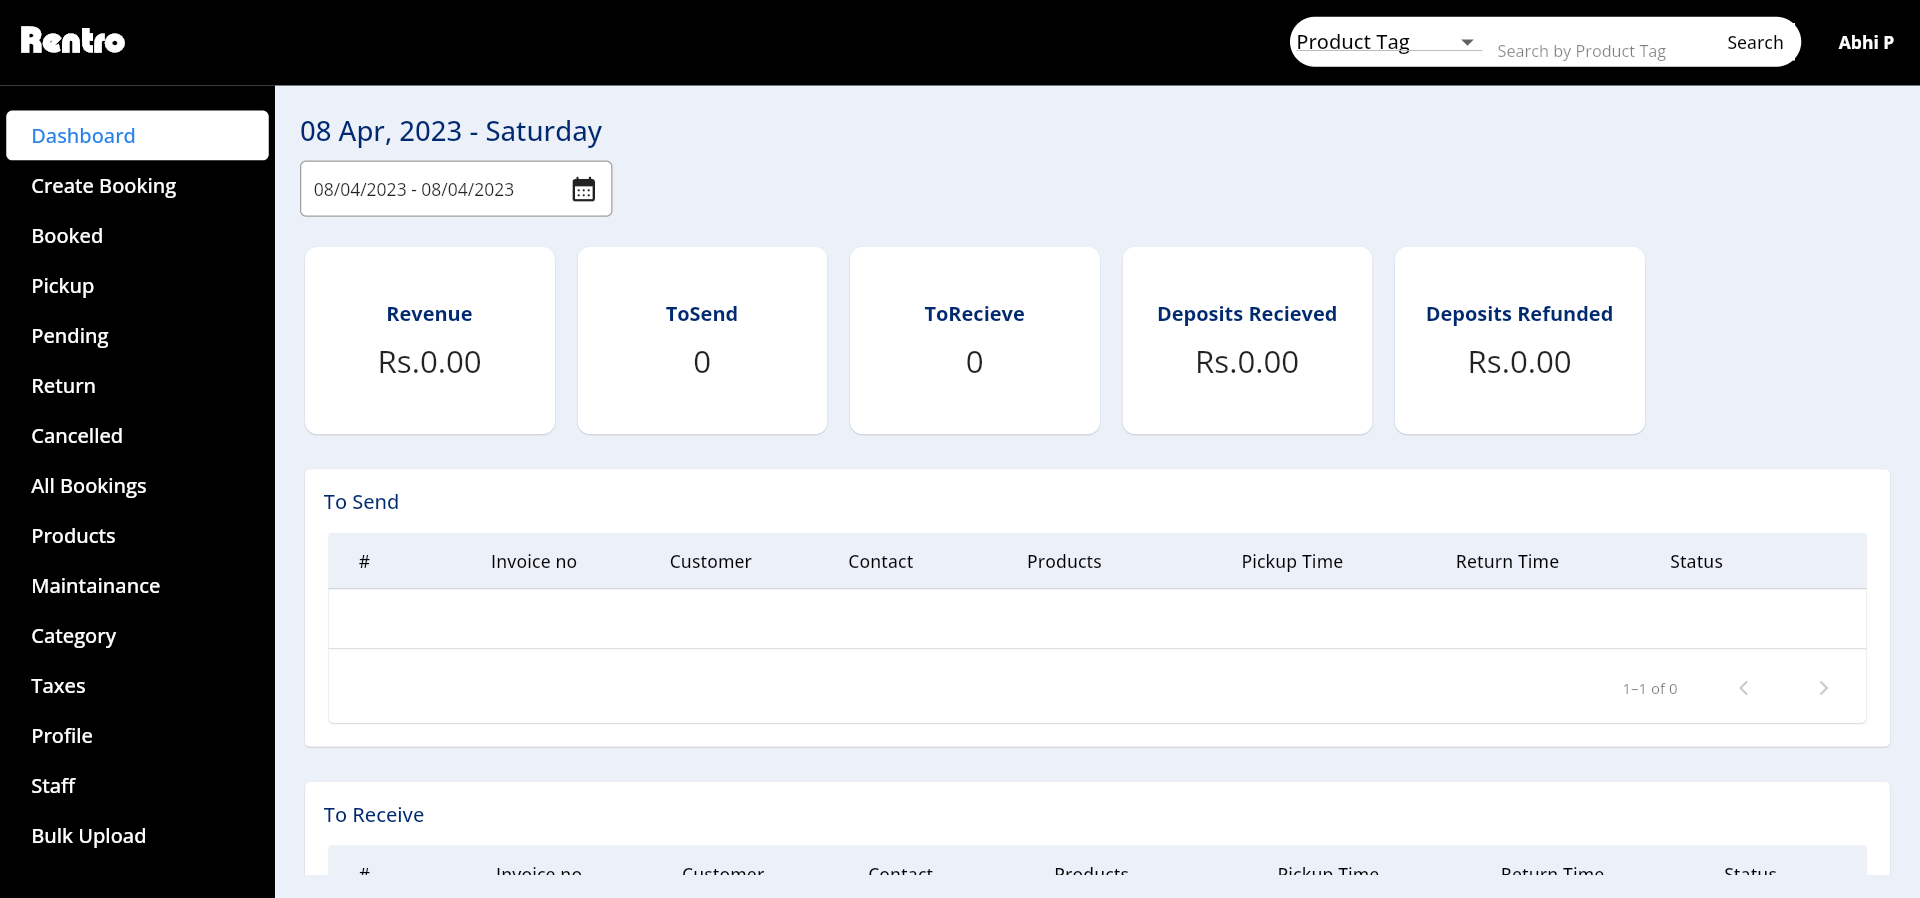1920x898 pixels.
Task: Open the Abhi P user menu
Action: pyautogui.click(x=1865, y=42)
